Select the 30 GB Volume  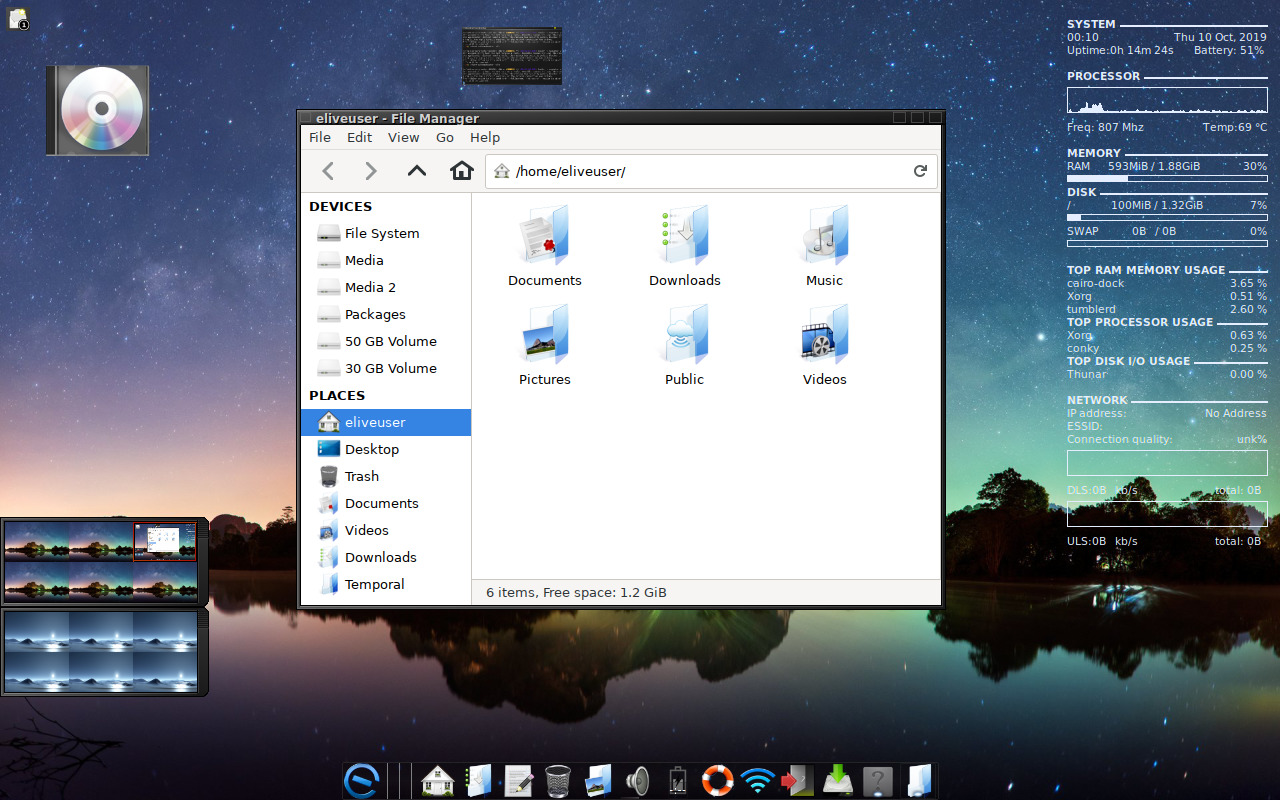click(x=386, y=368)
